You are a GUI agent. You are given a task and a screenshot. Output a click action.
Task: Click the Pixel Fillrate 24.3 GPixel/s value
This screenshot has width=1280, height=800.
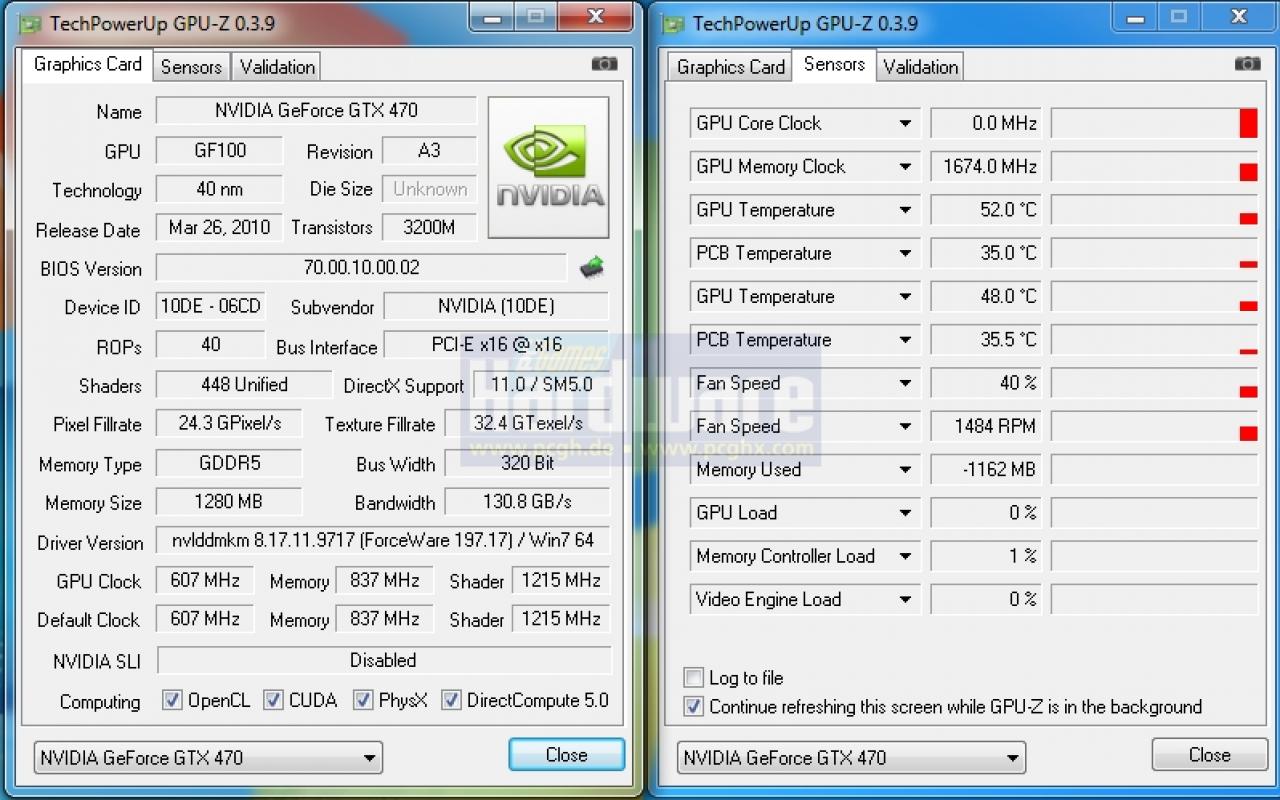[x=229, y=423]
